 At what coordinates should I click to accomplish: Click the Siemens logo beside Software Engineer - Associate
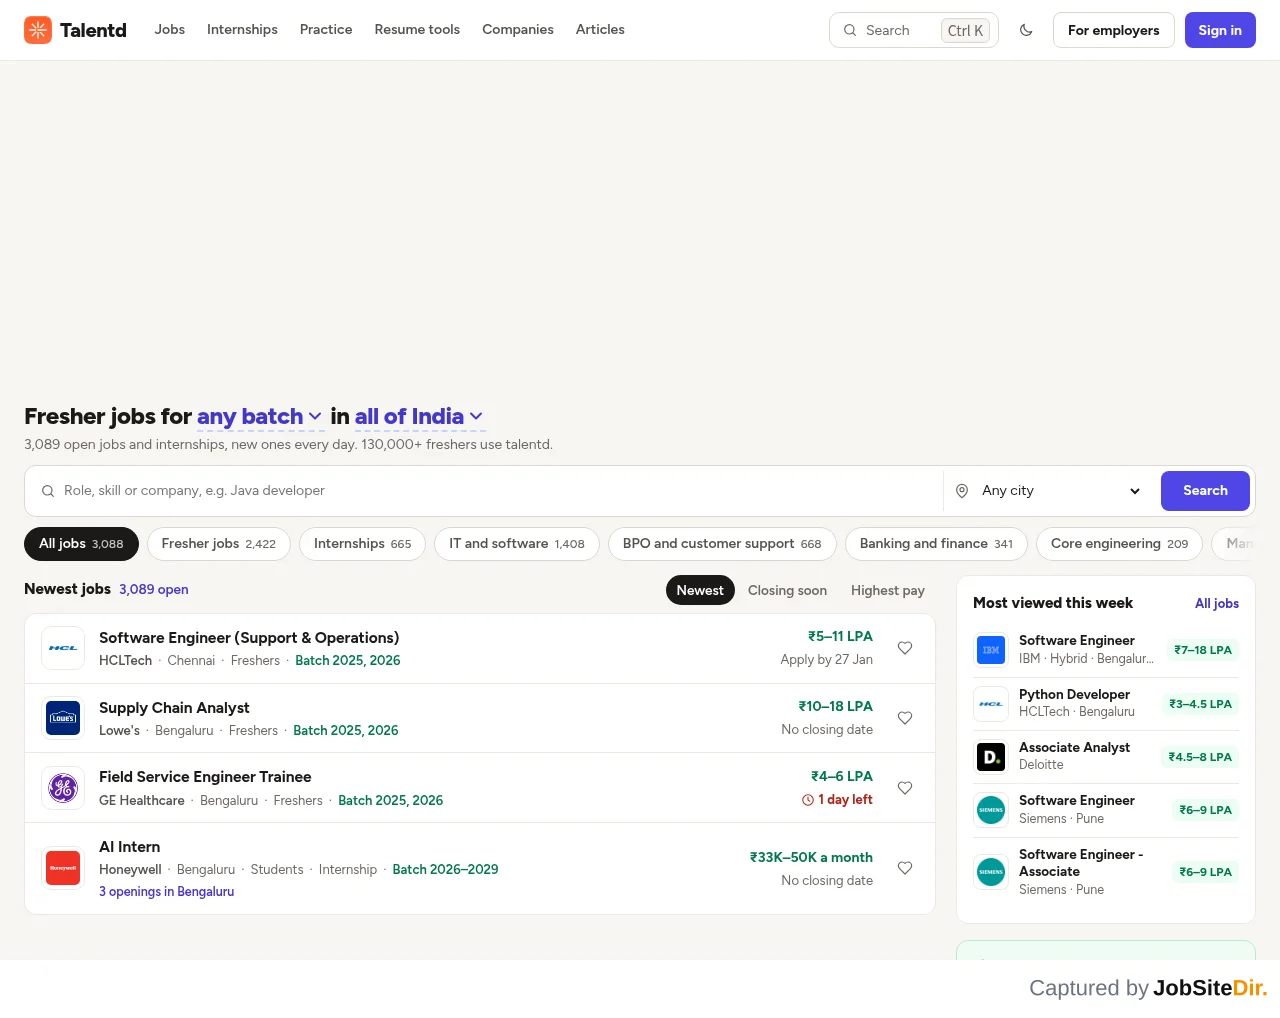[x=991, y=872]
